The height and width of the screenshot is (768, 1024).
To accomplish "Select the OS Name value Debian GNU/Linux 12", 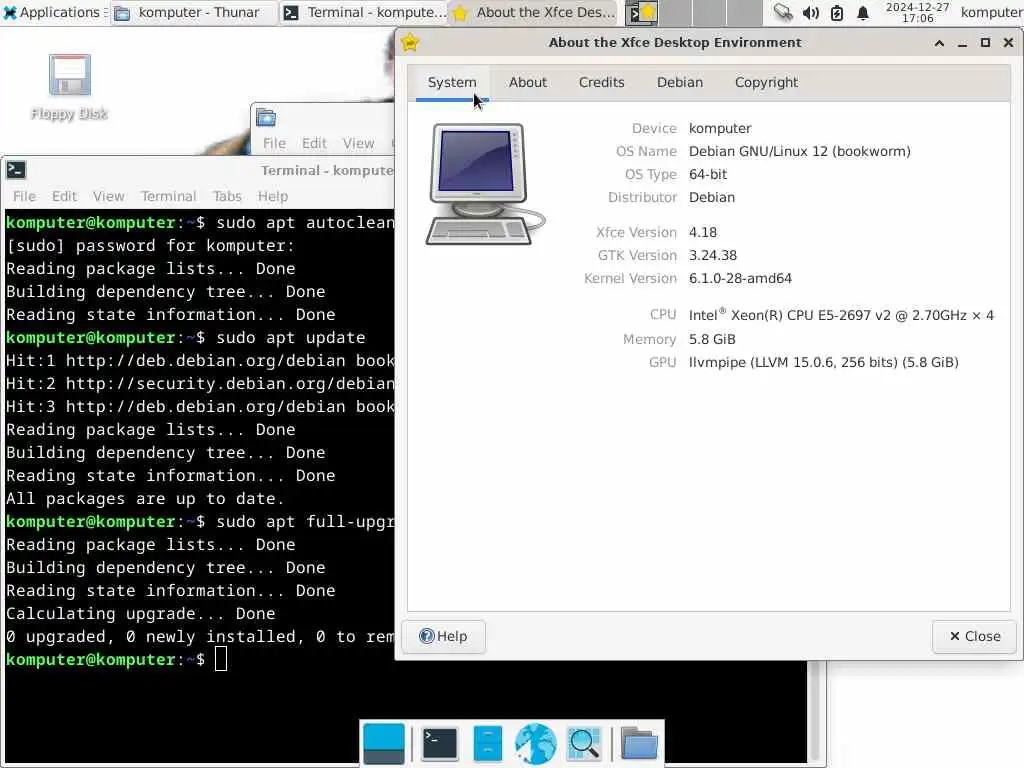I will point(799,152).
